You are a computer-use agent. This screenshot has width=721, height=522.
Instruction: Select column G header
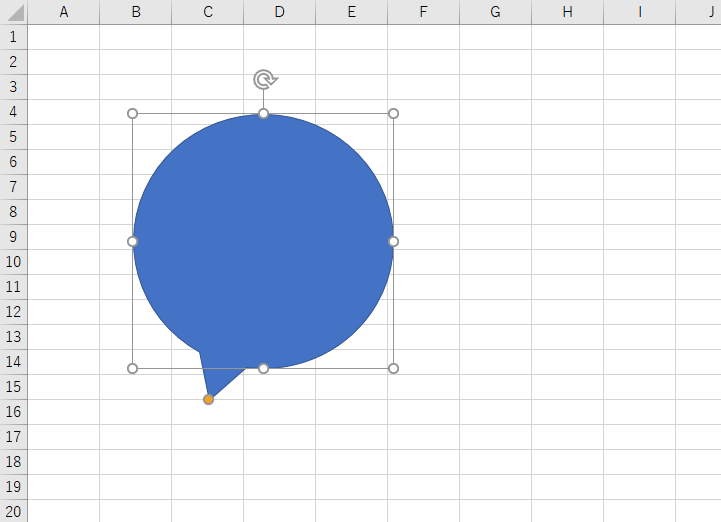(496, 12)
